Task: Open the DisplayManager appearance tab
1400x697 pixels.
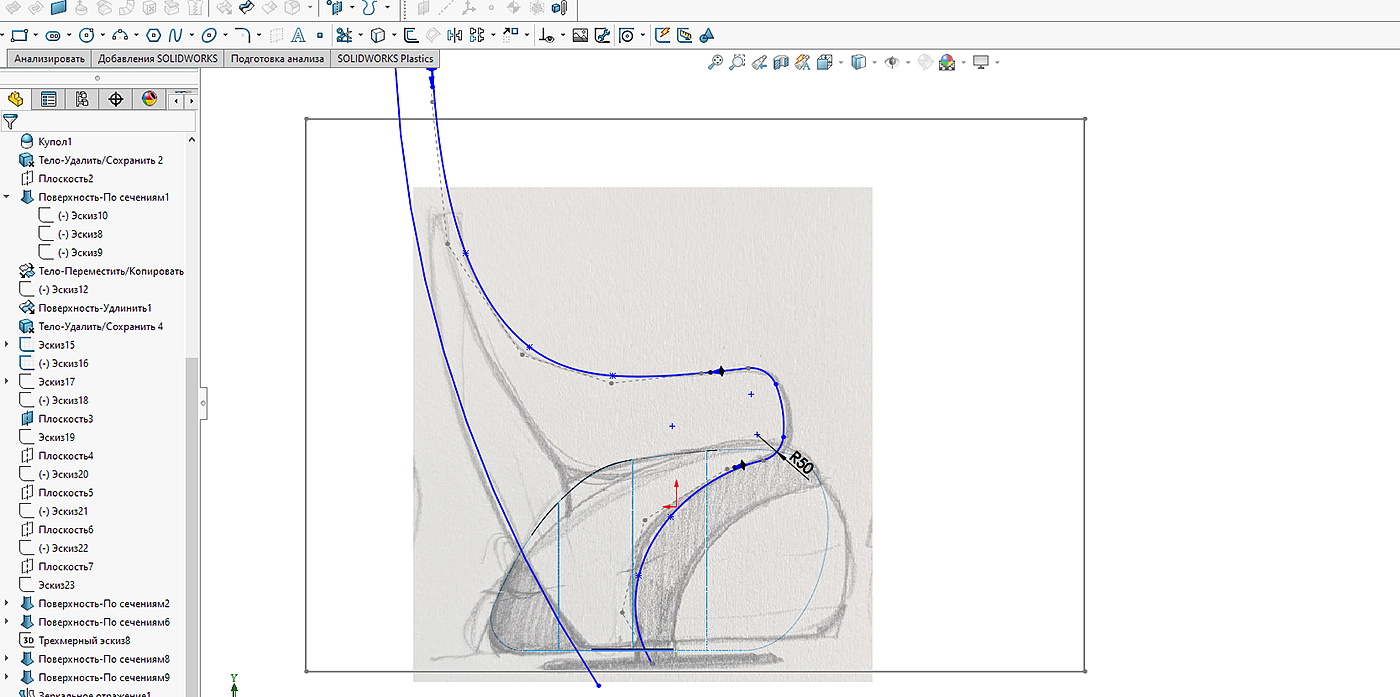Action: 149,99
